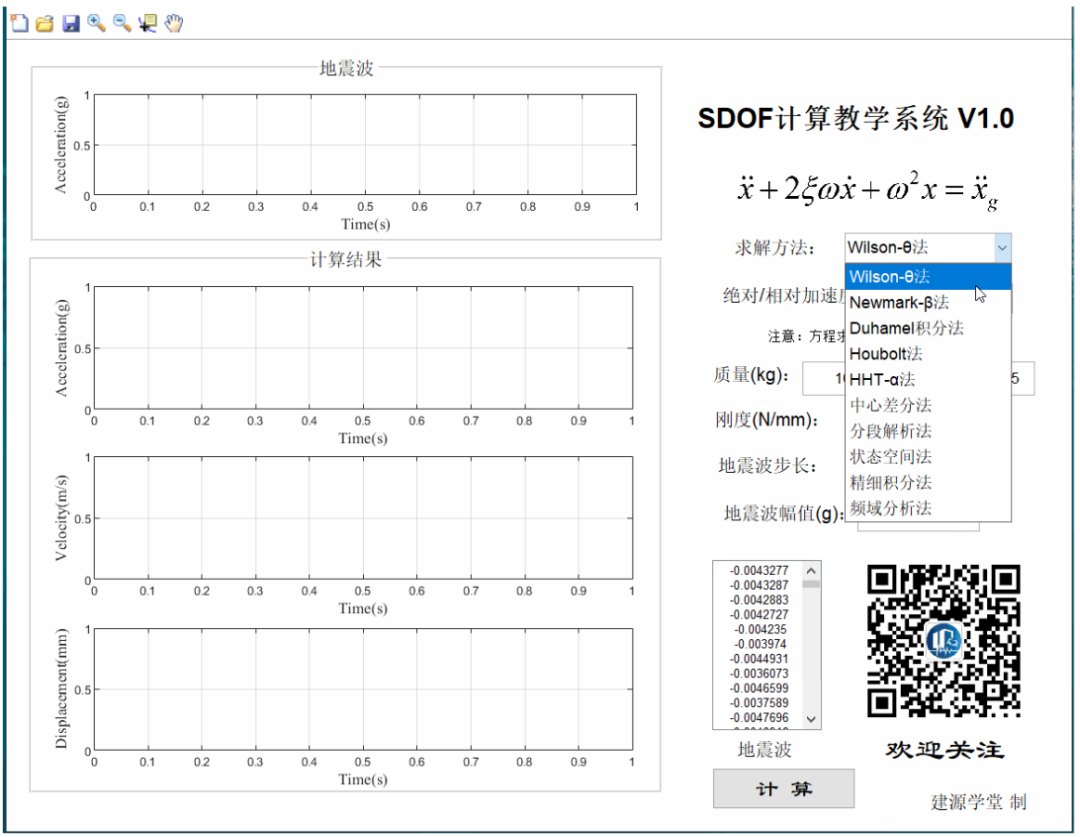Pick 中心差分法 from the method list
Screen dimensions: 1080x837
coord(928,405)
